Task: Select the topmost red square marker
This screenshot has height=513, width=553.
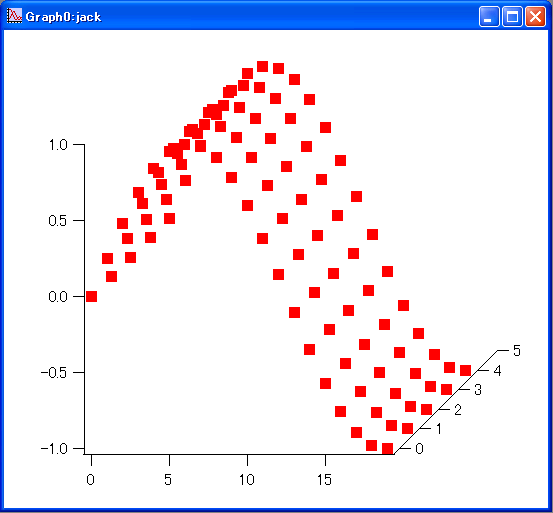Action: coord(262,66)
